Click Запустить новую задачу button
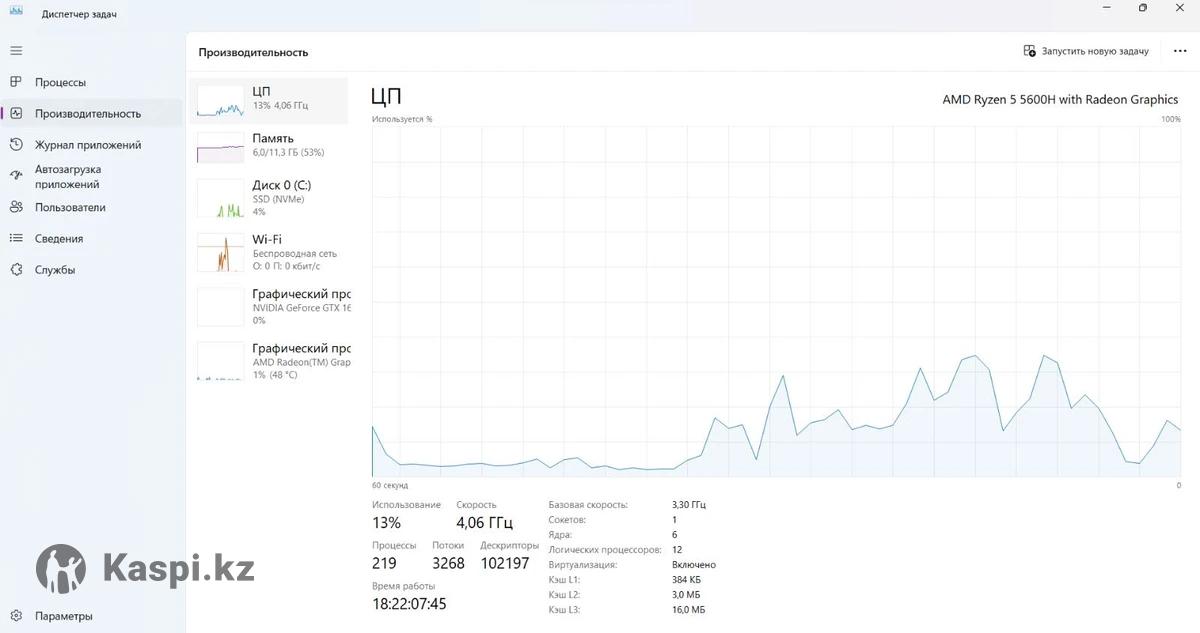Image resolution: width=1200 pixels, height=633 pixels. click(x=1086, y=51)
